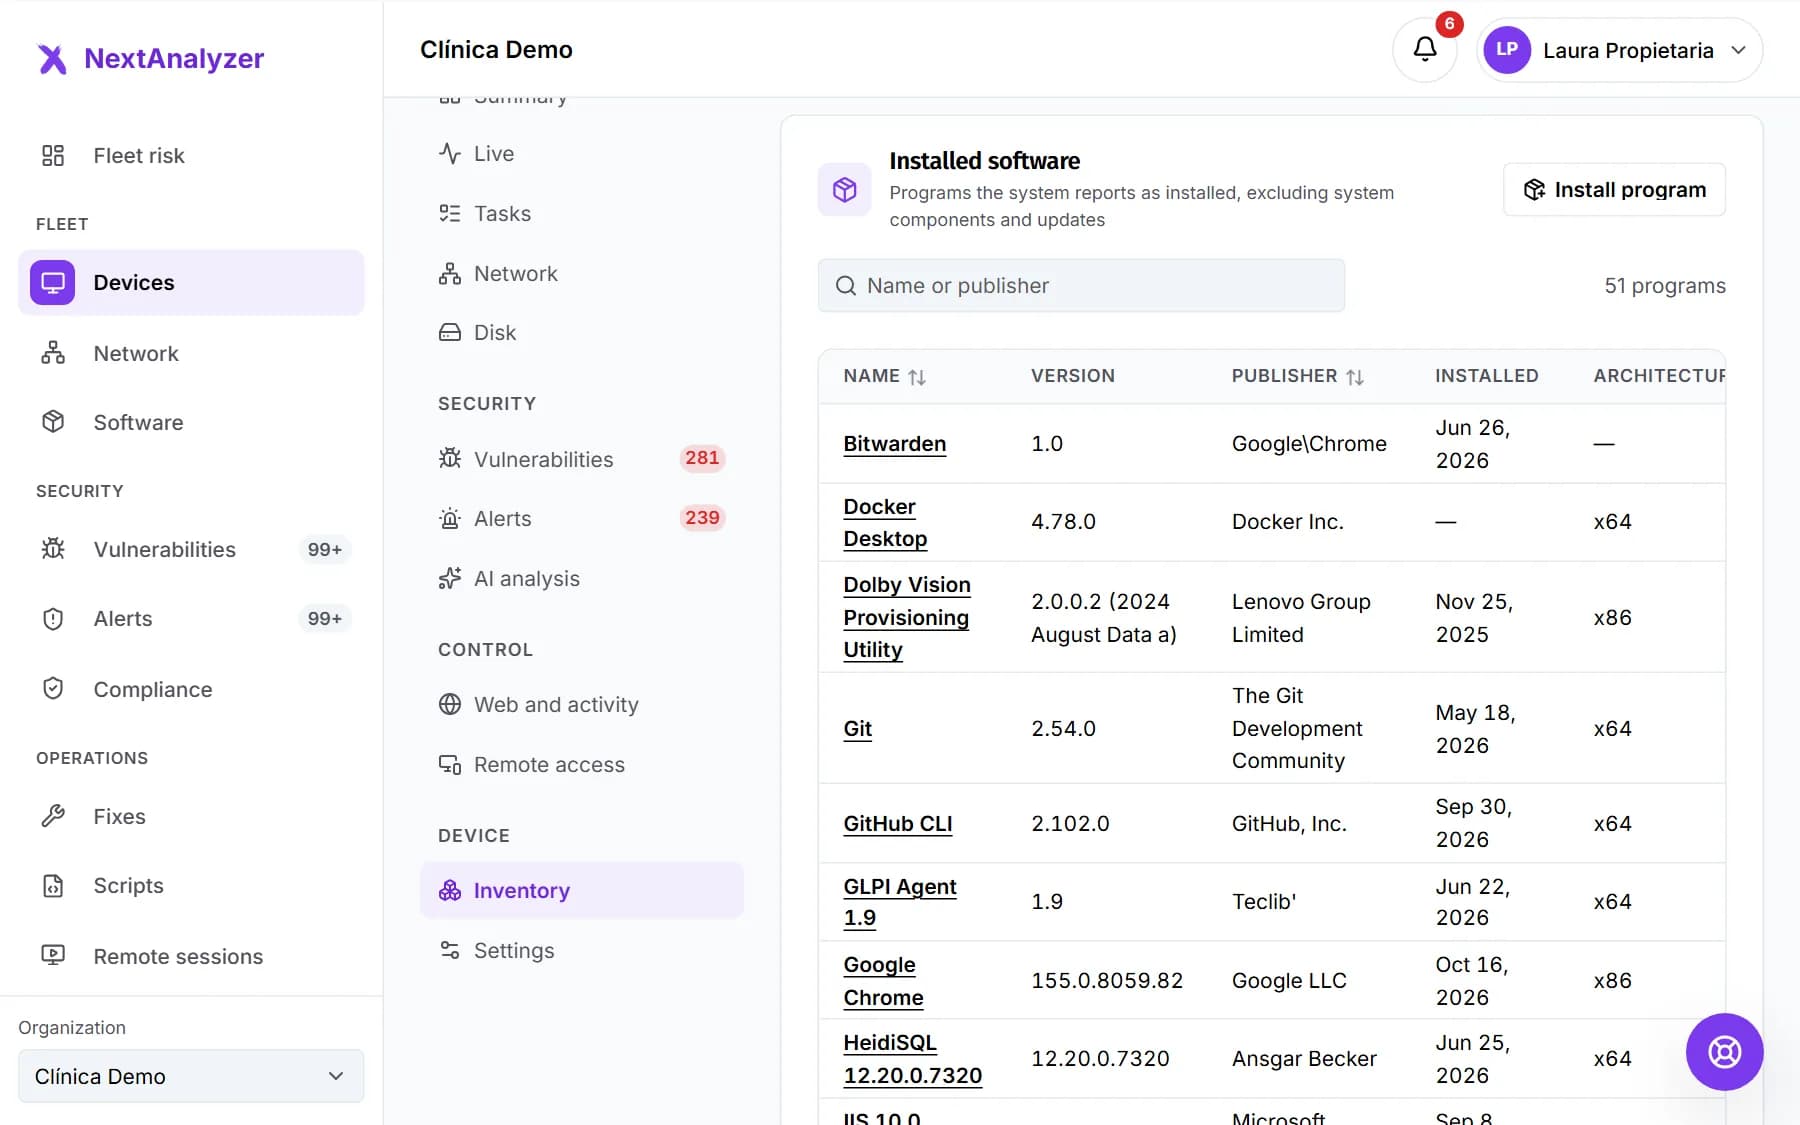Click the AI analysis sparkle icon
Screen dimensions: 1800x1125
[450, 578]
